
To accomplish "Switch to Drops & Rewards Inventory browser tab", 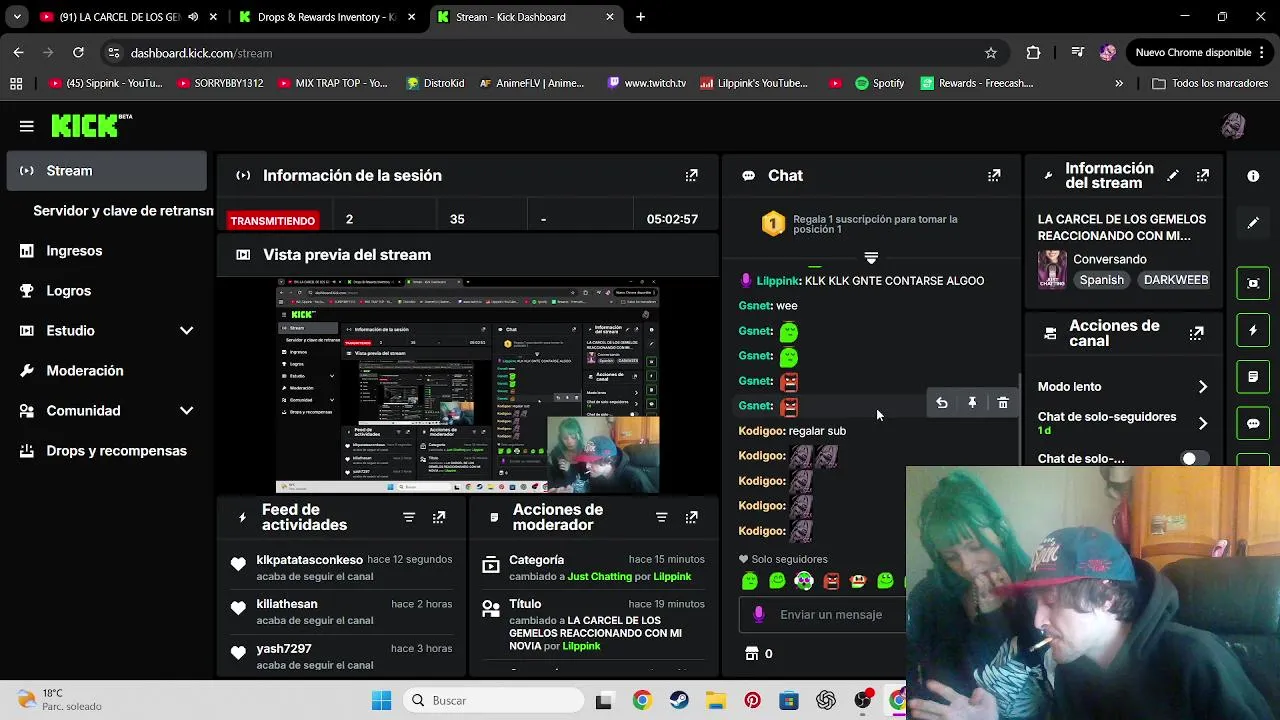I will pyautogui.click(x=327, y=17).
